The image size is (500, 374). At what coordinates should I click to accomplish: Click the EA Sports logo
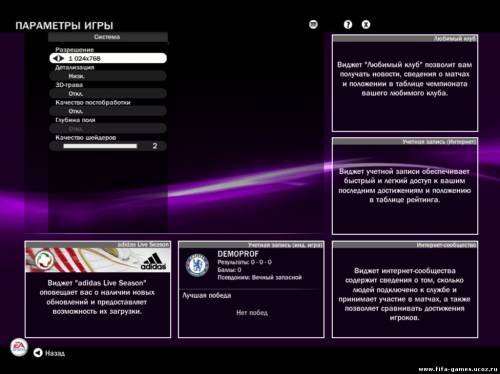pos(19,347)
